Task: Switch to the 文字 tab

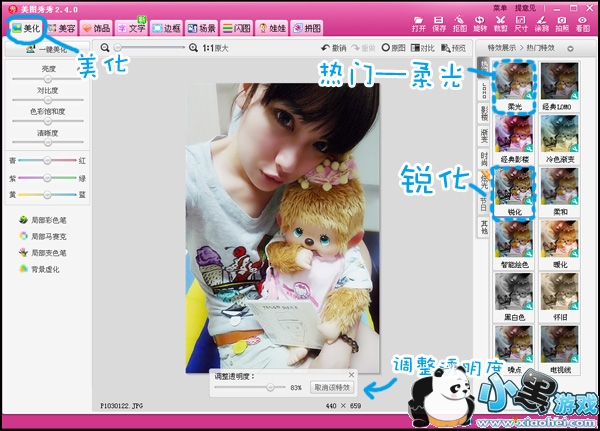Action: click(x=132, y=28)
